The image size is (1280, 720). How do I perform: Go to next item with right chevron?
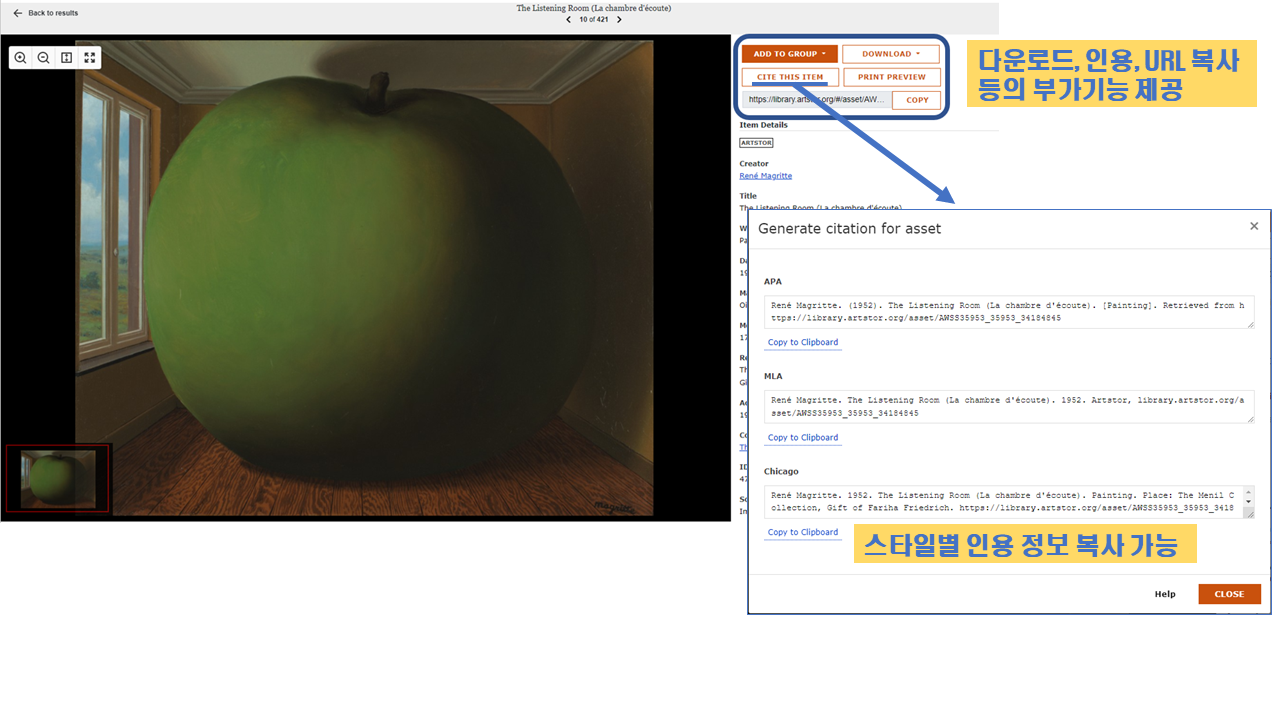pos(619,19)
